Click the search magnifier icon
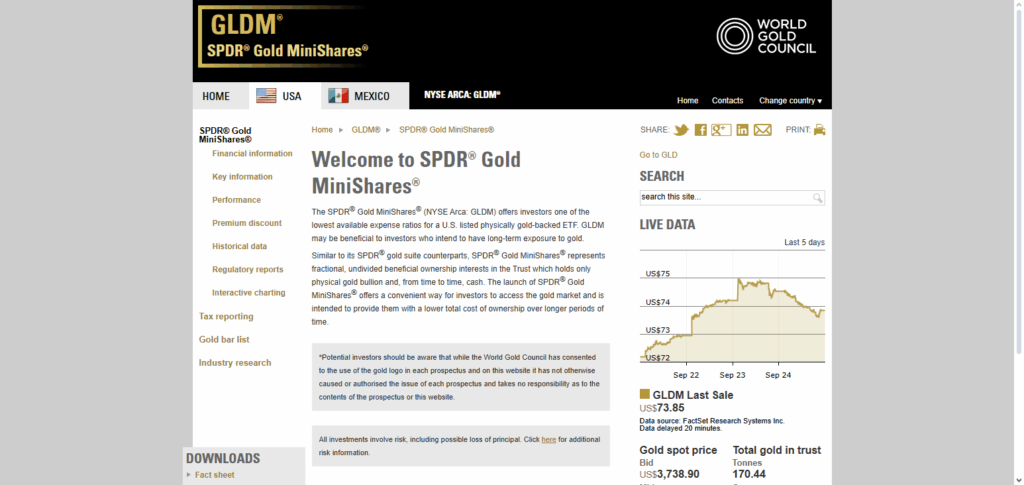1024x485 pixels. pos(818,198)
